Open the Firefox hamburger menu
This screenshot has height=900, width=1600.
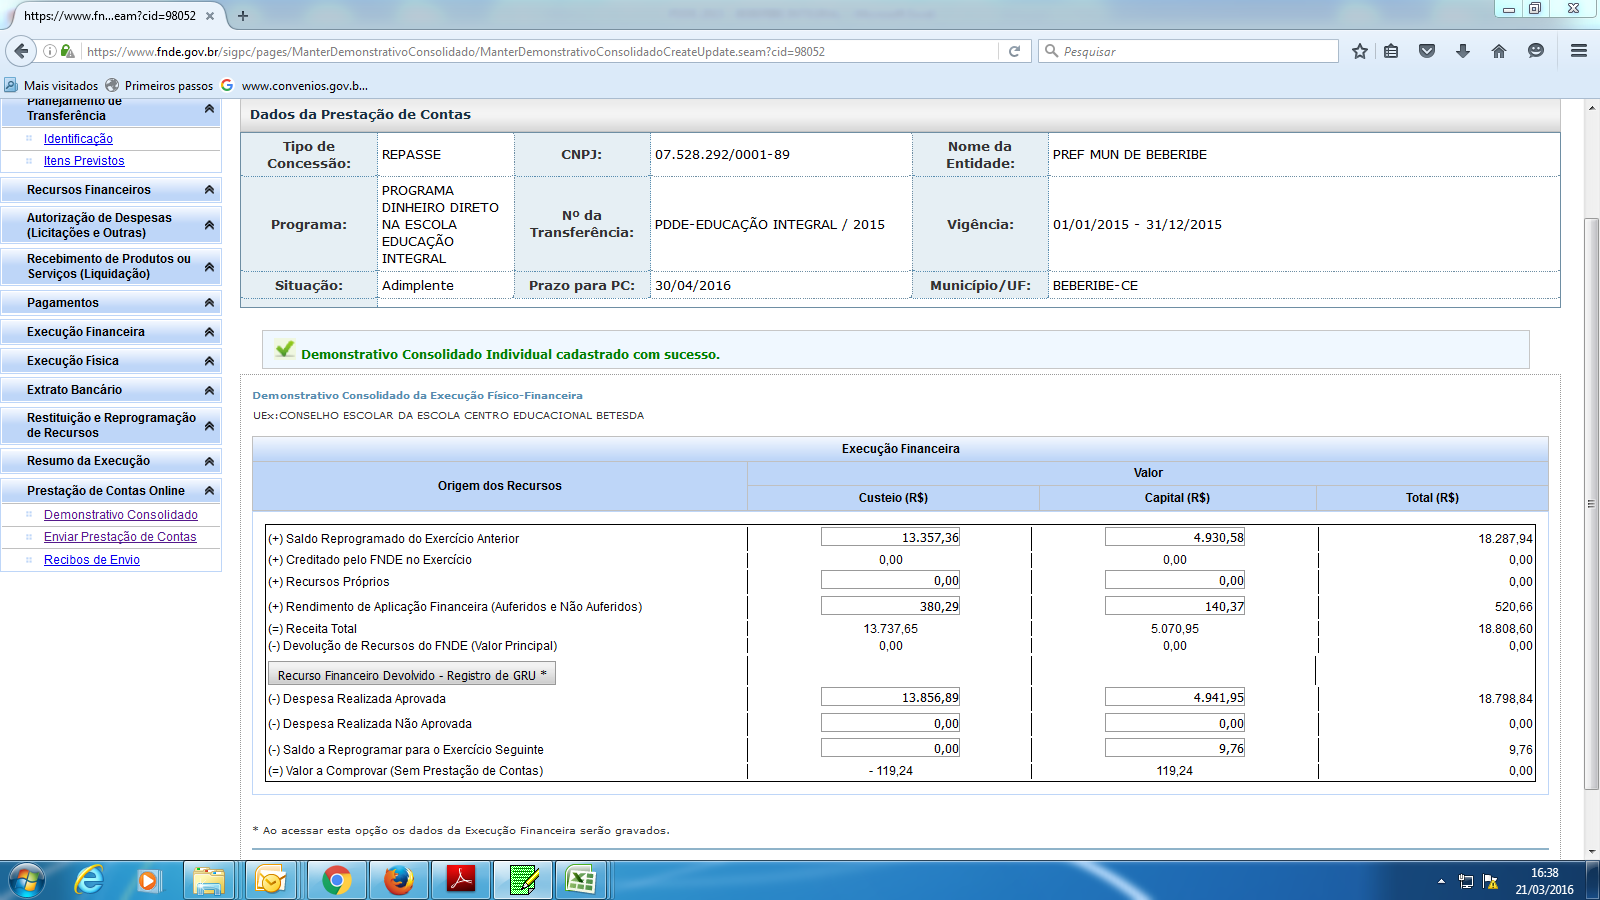coord(1579,51)
